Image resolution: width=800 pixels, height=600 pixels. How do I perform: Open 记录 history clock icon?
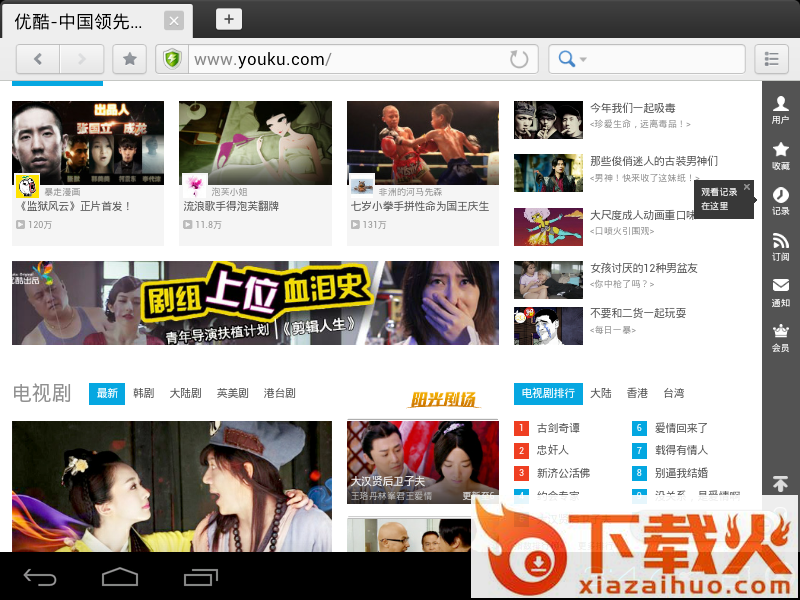coord(781,201)
